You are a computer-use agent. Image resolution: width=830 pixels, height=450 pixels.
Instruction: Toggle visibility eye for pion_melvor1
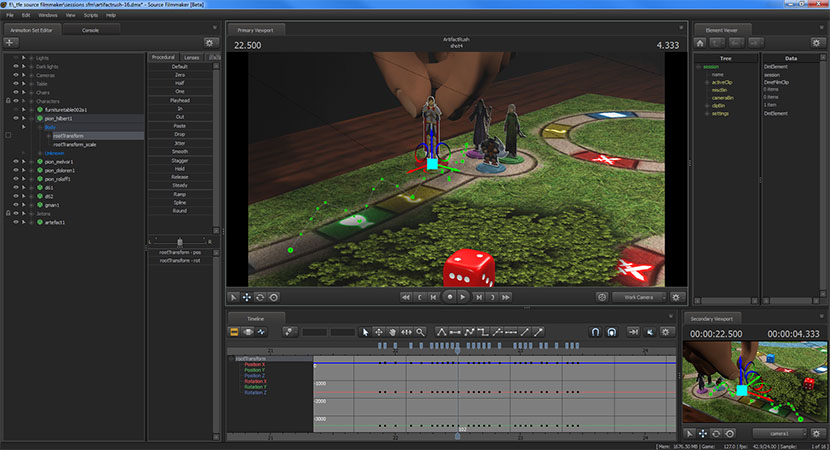pyautogui.click(x=16, y=161)
